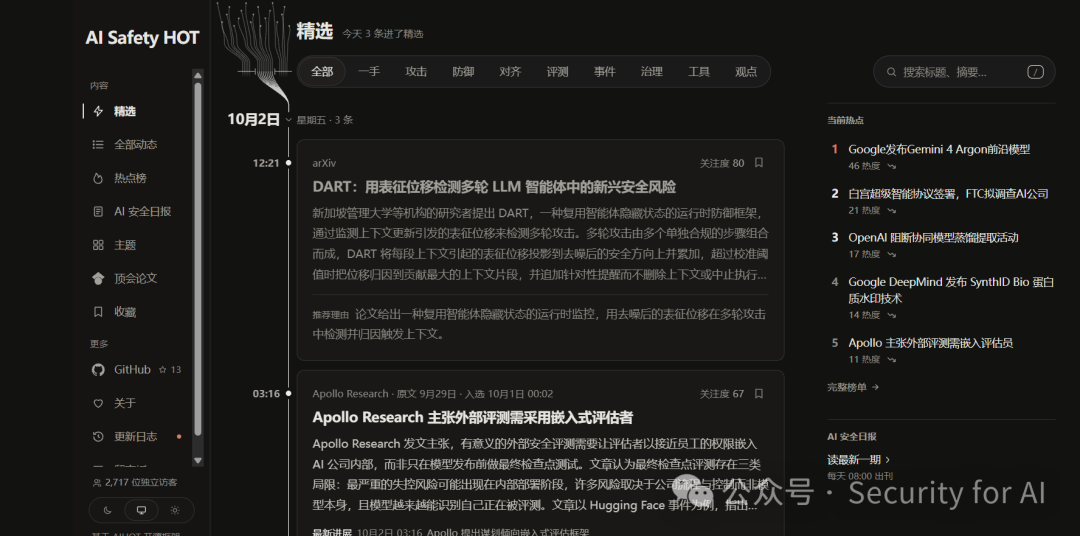The image size is (1080, 536).
Task: Click the lightning icon next to 精选
Action: pos(98,111)
